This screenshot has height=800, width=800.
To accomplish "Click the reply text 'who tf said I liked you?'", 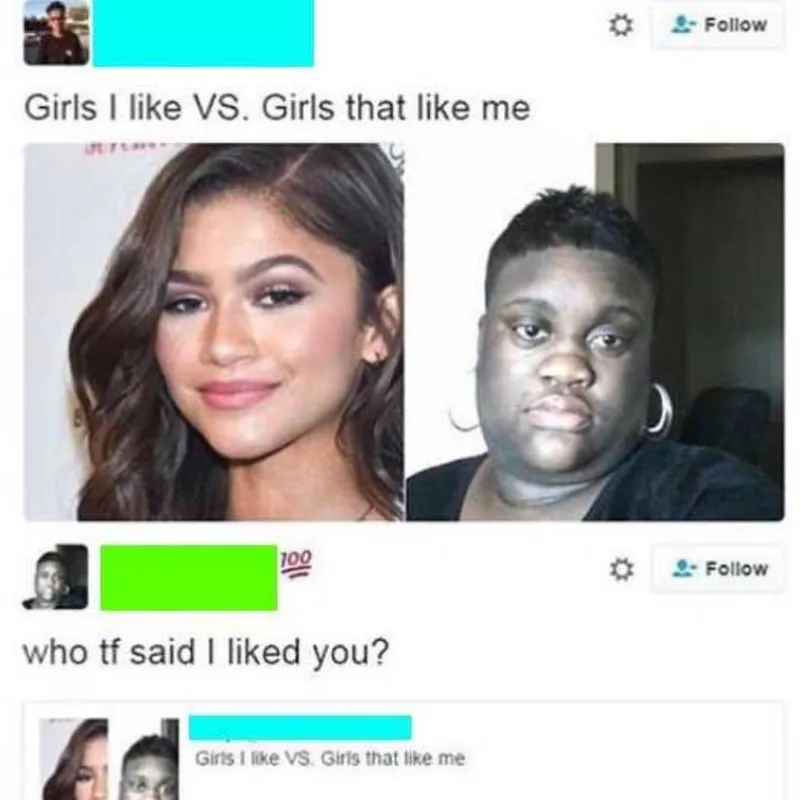I will coord(206,653).
